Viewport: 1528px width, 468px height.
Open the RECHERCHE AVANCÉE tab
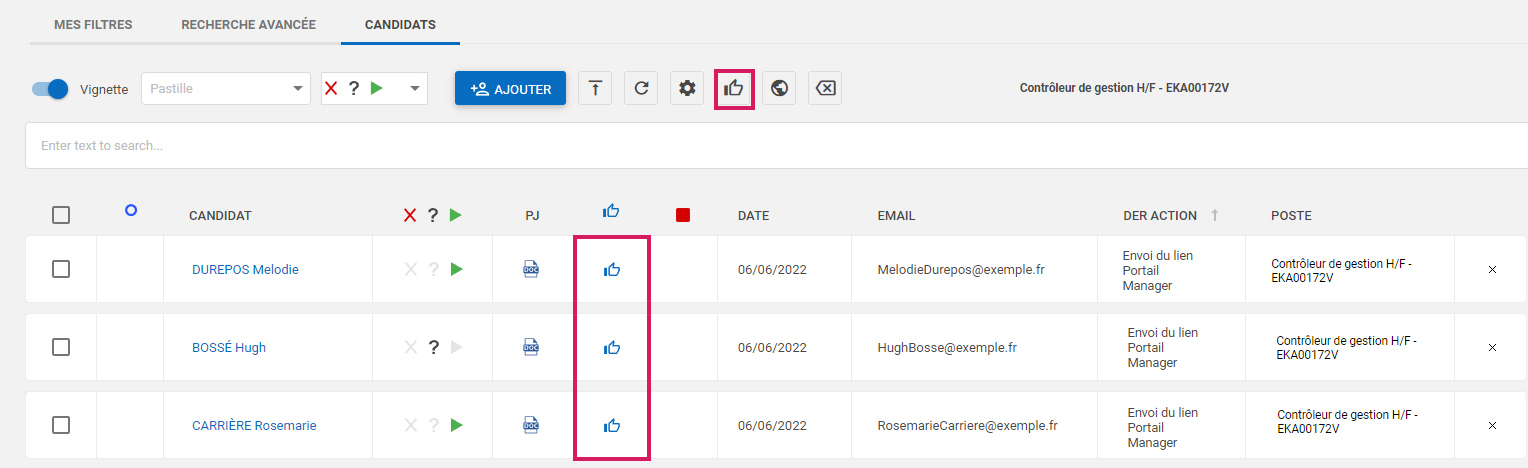coord(248,24)
